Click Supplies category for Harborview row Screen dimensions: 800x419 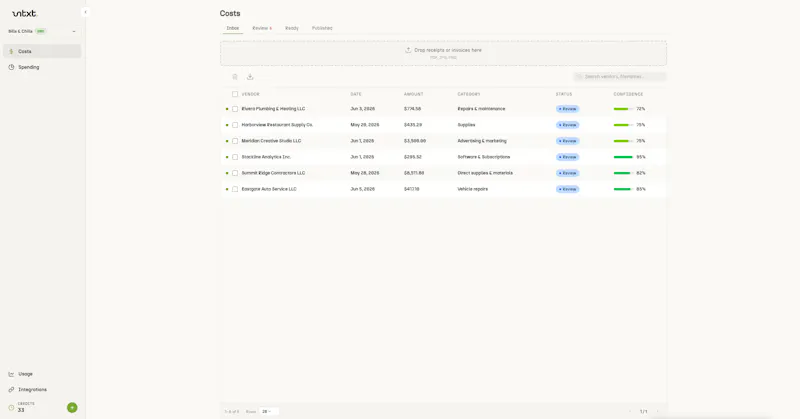tap(466, 125)
